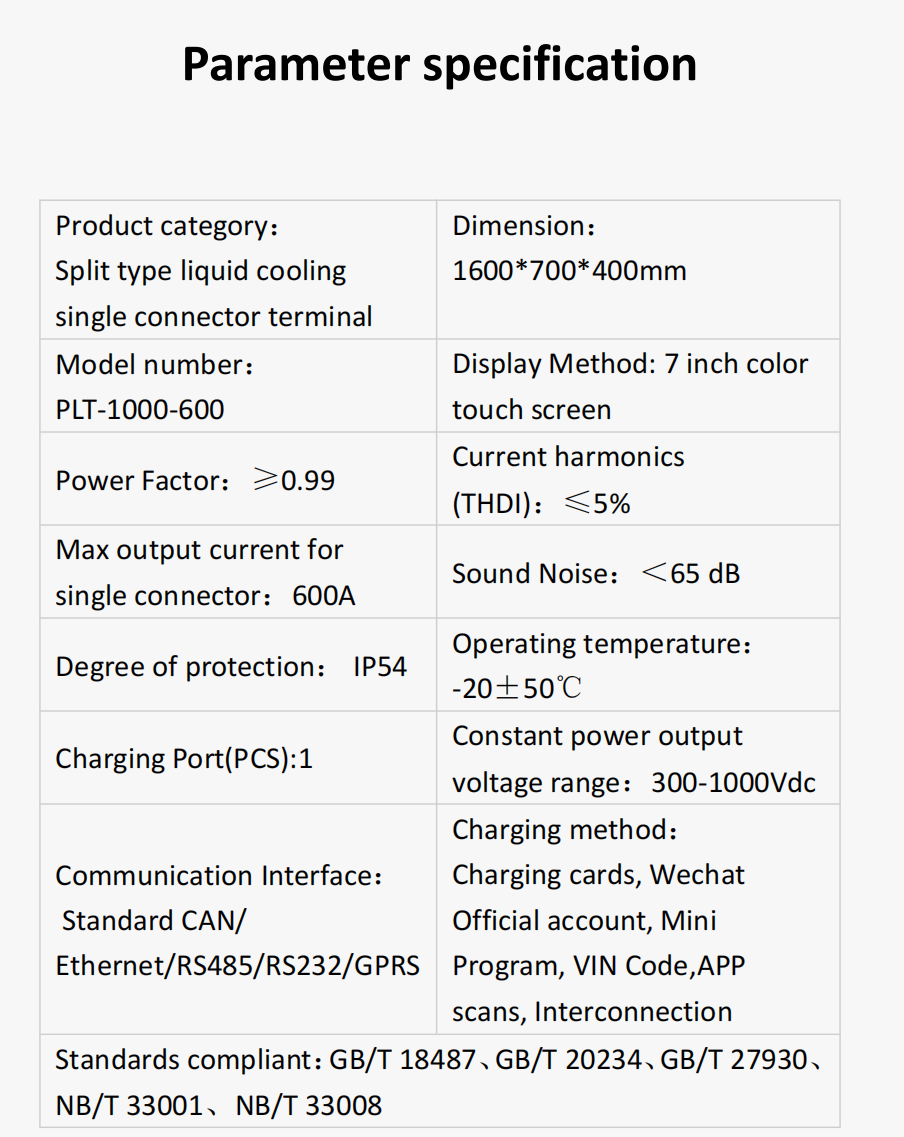Click the Dimension 1600*700*400mm cell

coord(638,270)
